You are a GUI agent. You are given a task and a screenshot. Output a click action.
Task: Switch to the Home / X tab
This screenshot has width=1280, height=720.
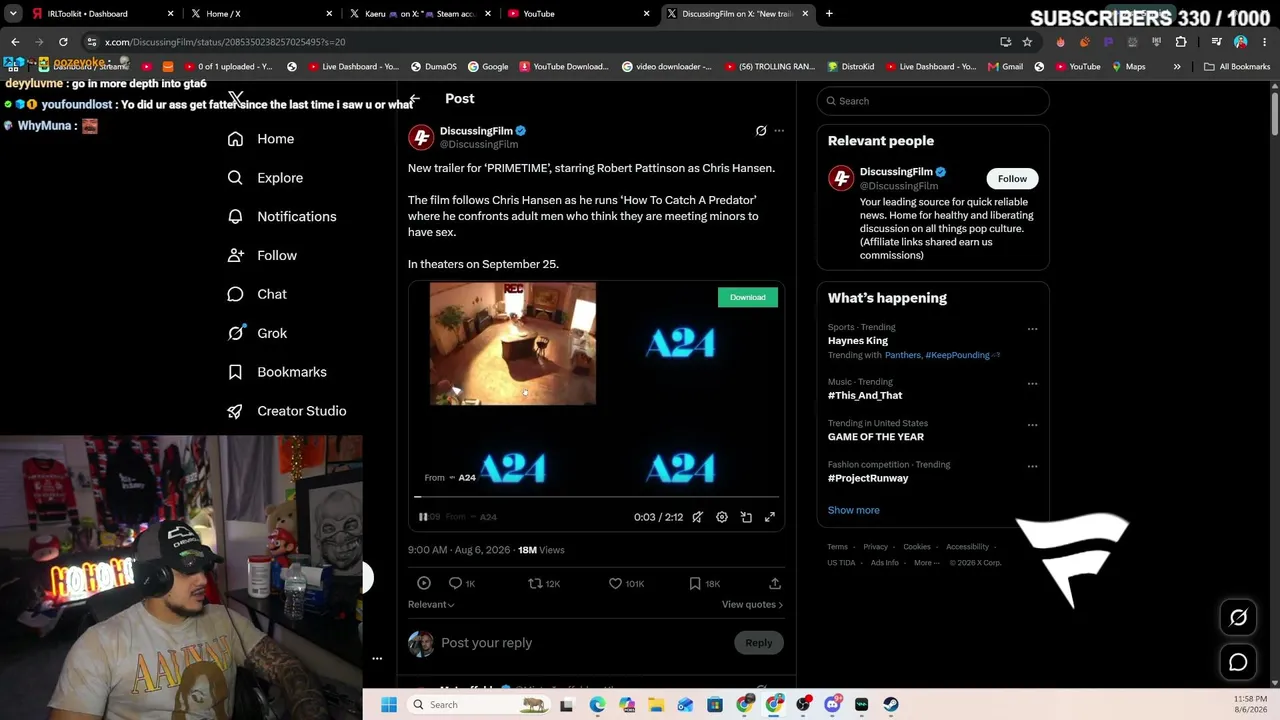[x=260, y=14]
